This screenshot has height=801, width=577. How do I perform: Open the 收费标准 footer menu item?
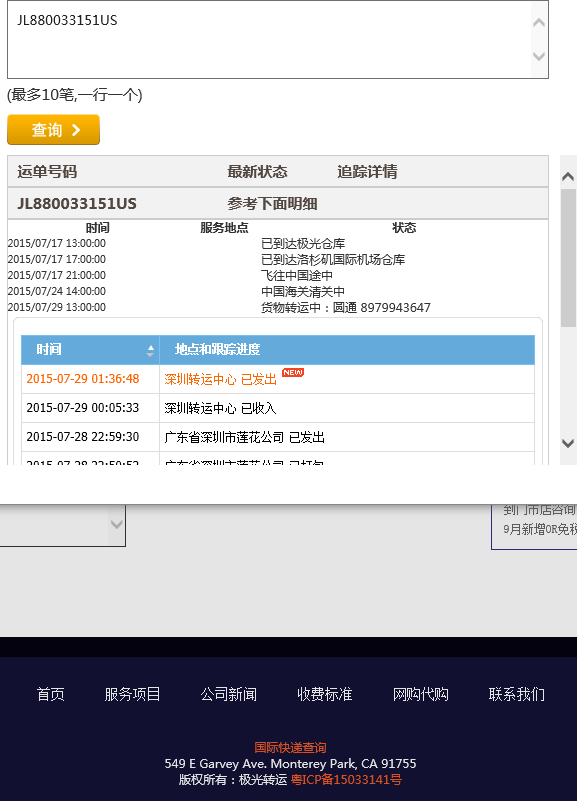point(325,694)
